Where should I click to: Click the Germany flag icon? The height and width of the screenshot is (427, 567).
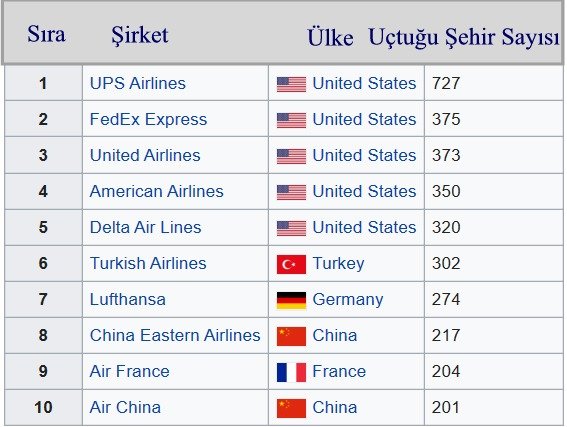tap(291, 300)
